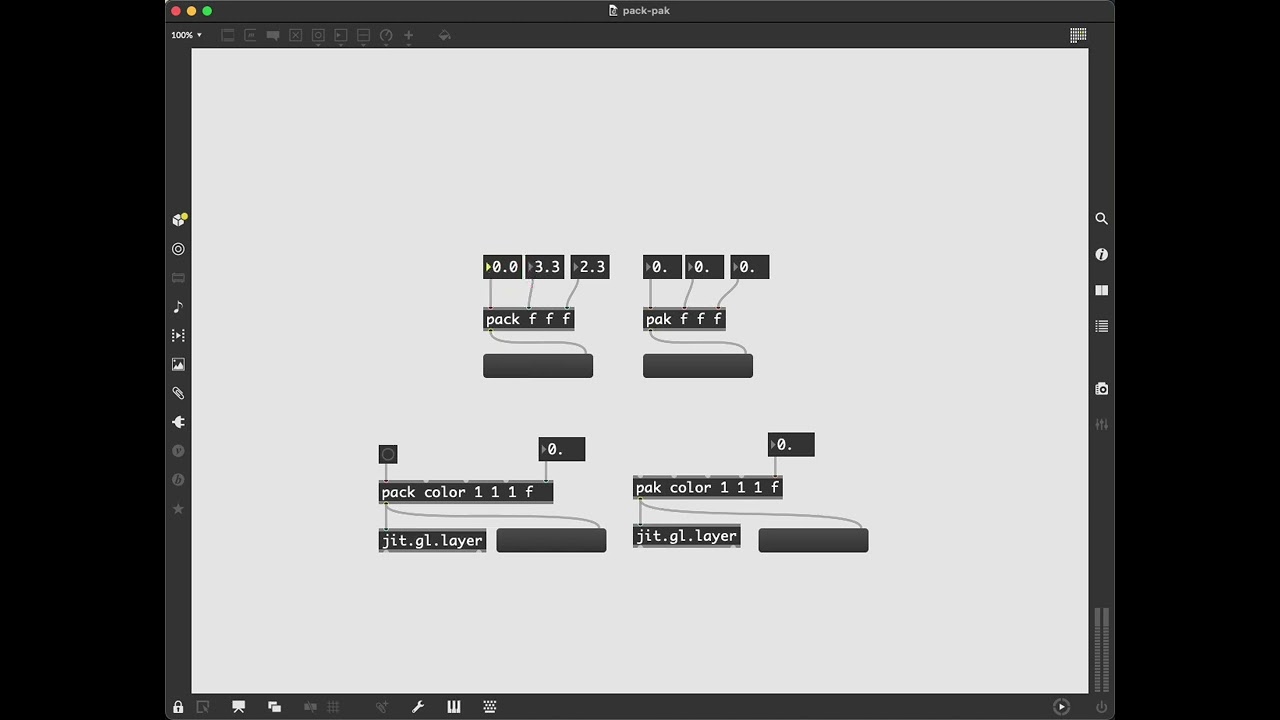Open the paint bucket format palette
This screenshot has width=1280, height=720.
pos(445,35)
